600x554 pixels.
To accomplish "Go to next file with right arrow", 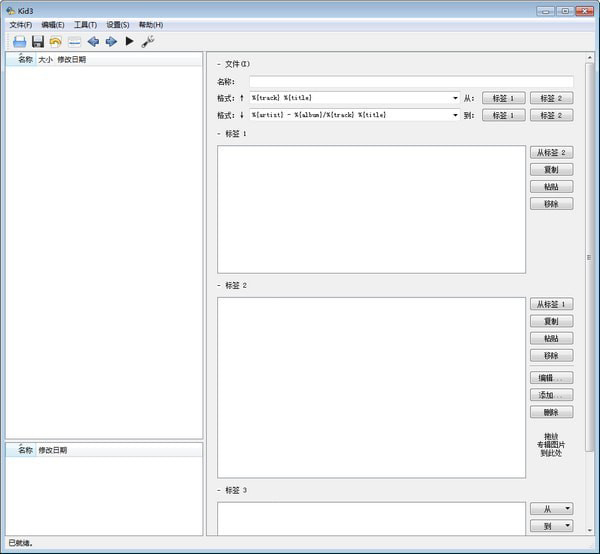I will (x=111, y=42).
